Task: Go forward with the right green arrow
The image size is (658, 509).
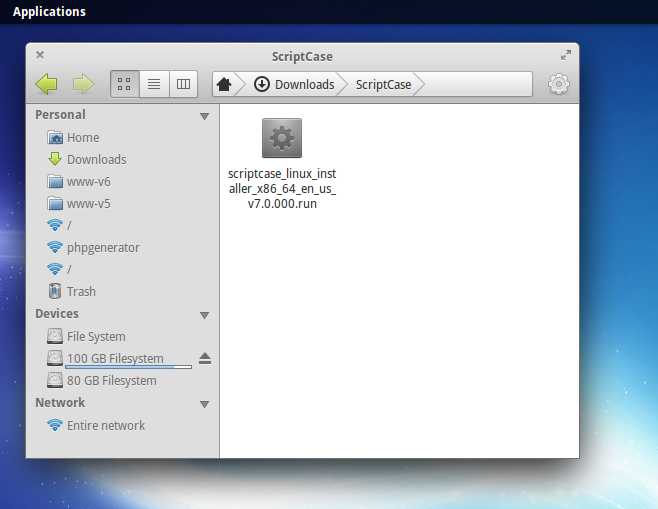Action: click(84, 84)
